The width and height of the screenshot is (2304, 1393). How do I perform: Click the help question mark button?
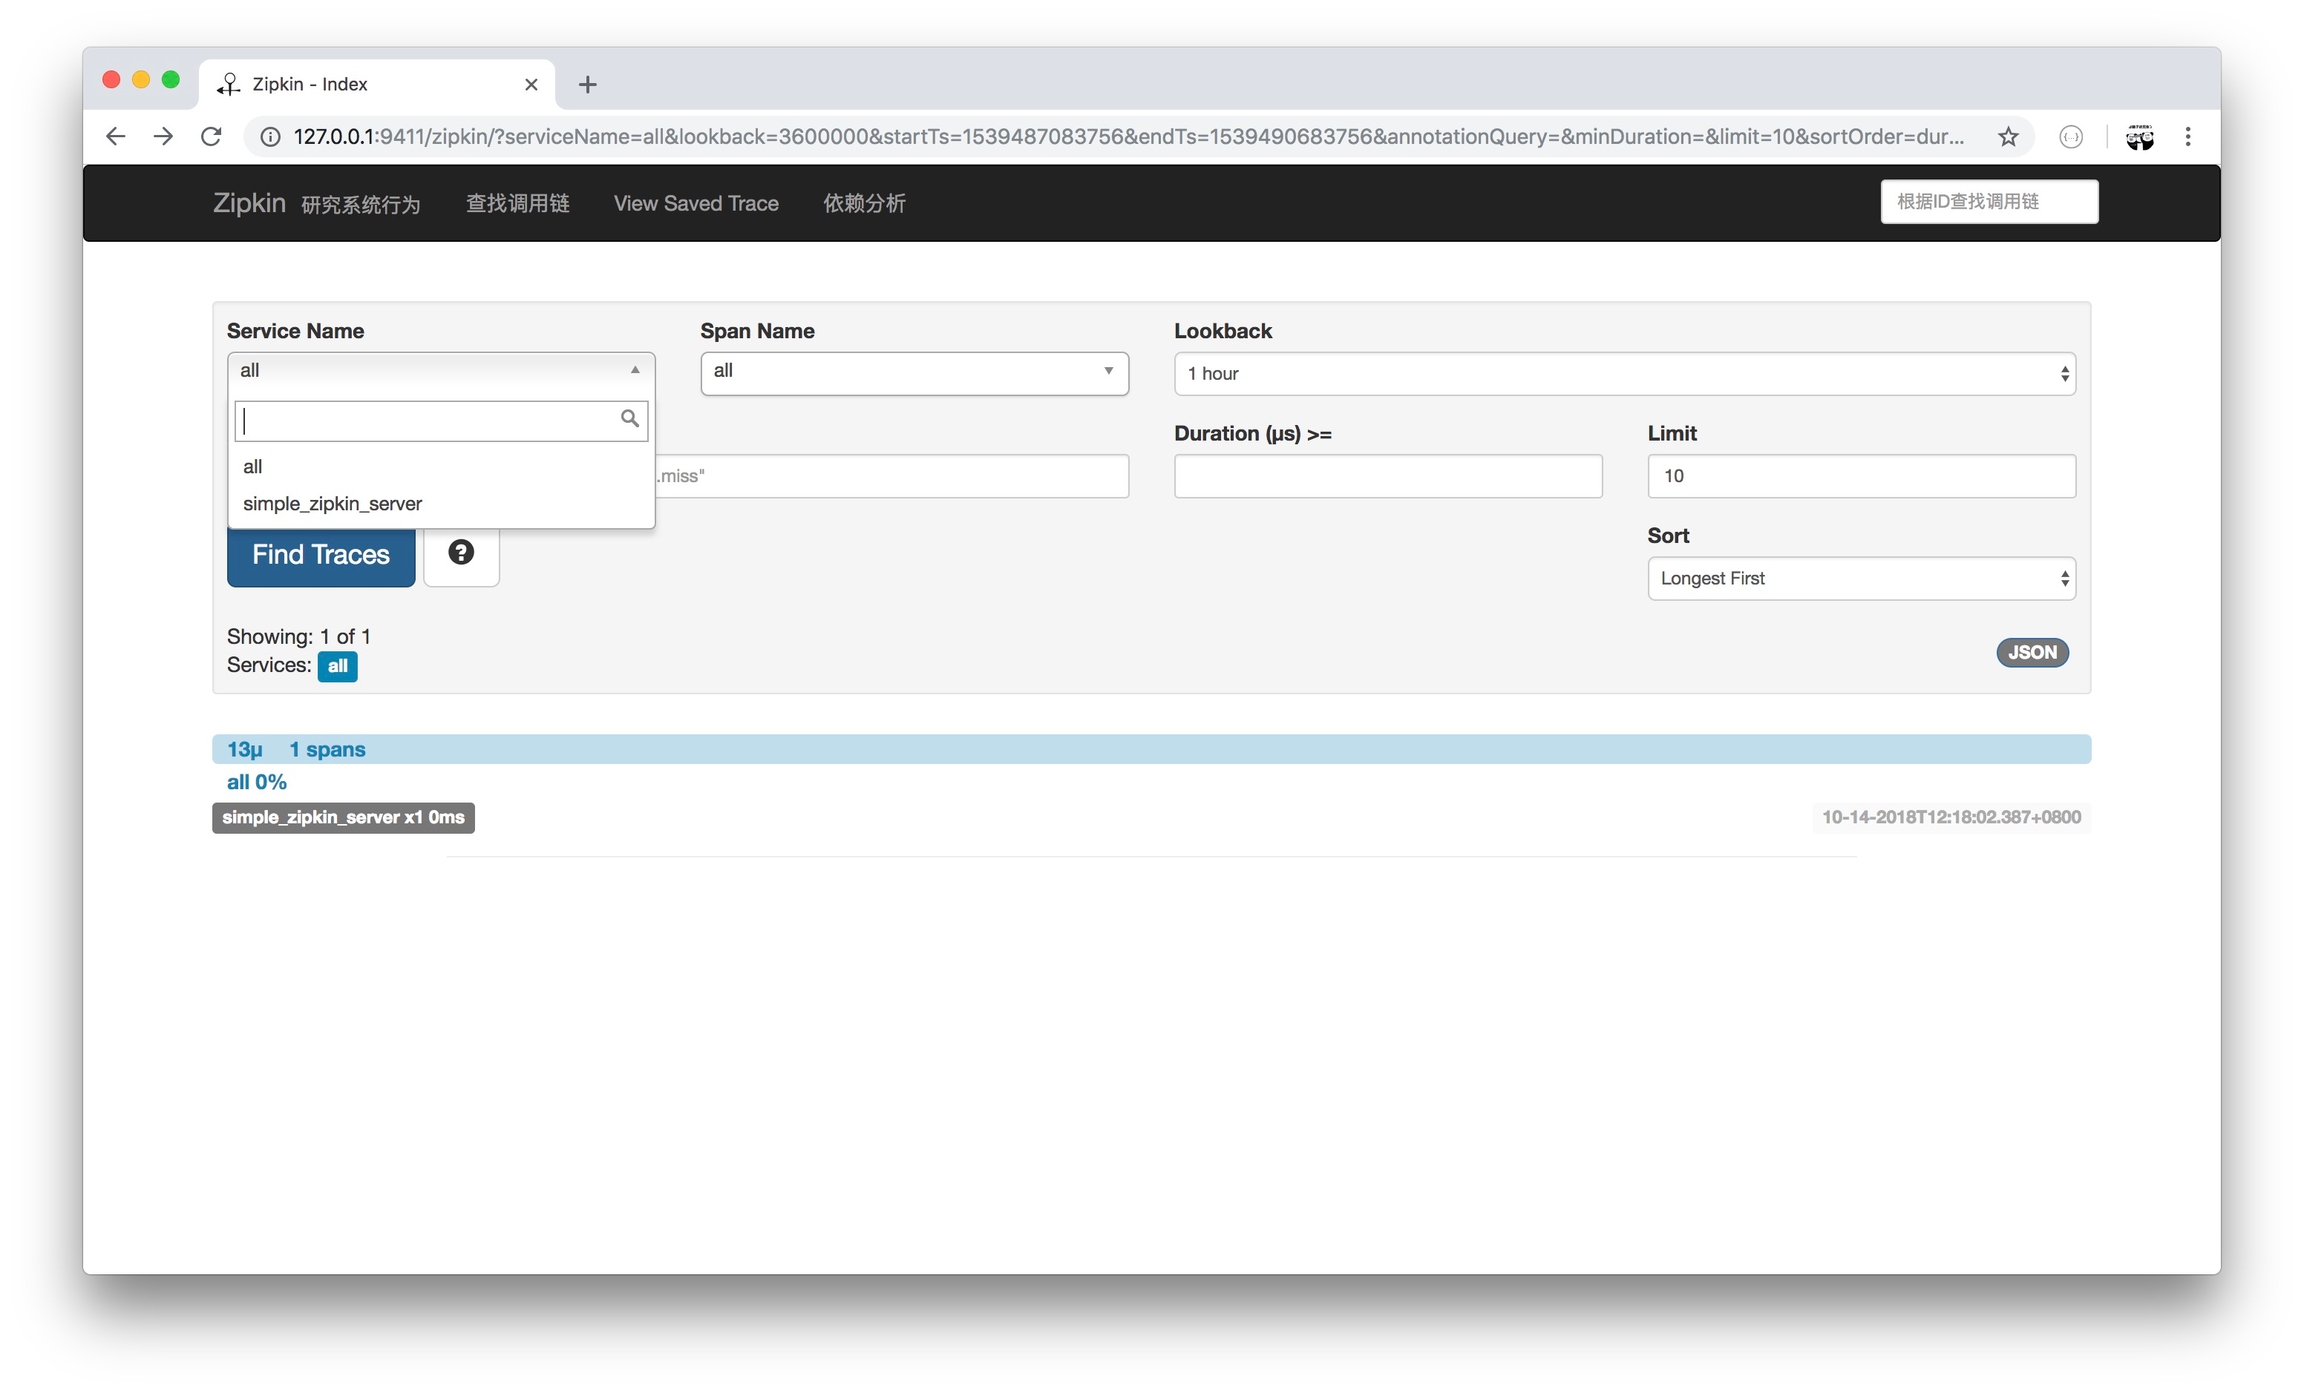[x=461, y=553]
